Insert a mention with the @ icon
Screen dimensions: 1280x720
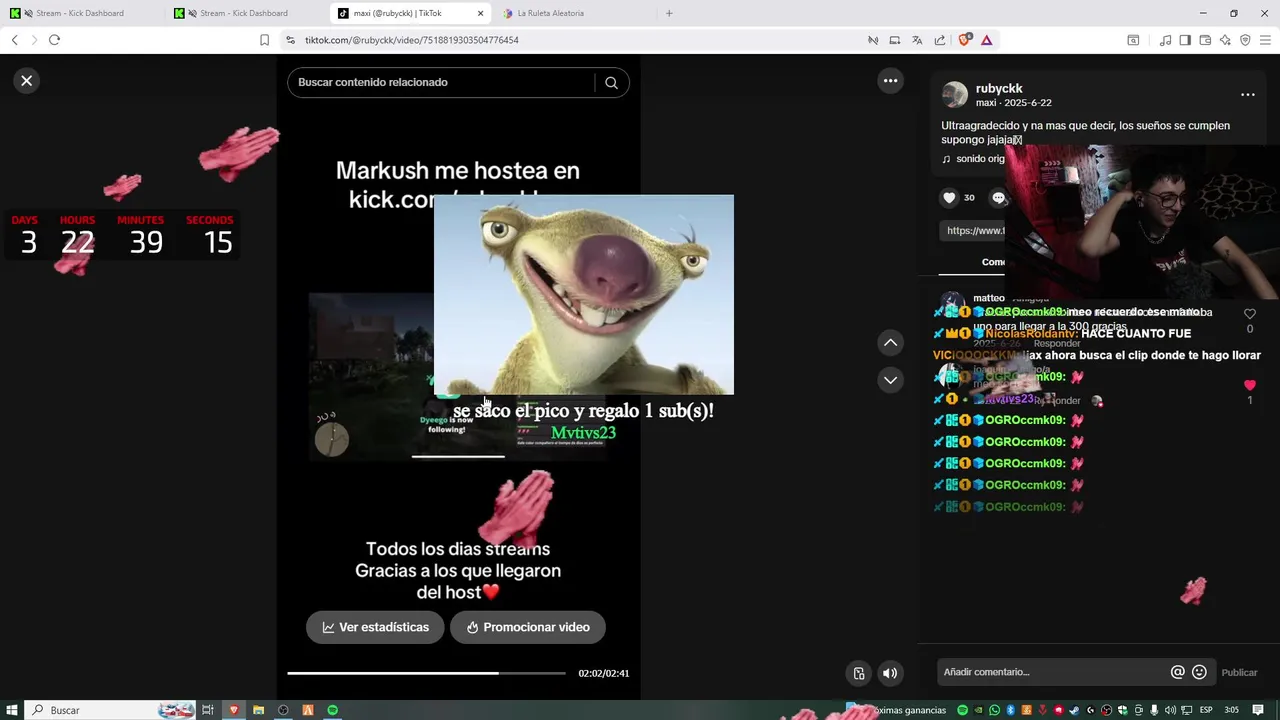1177,672
